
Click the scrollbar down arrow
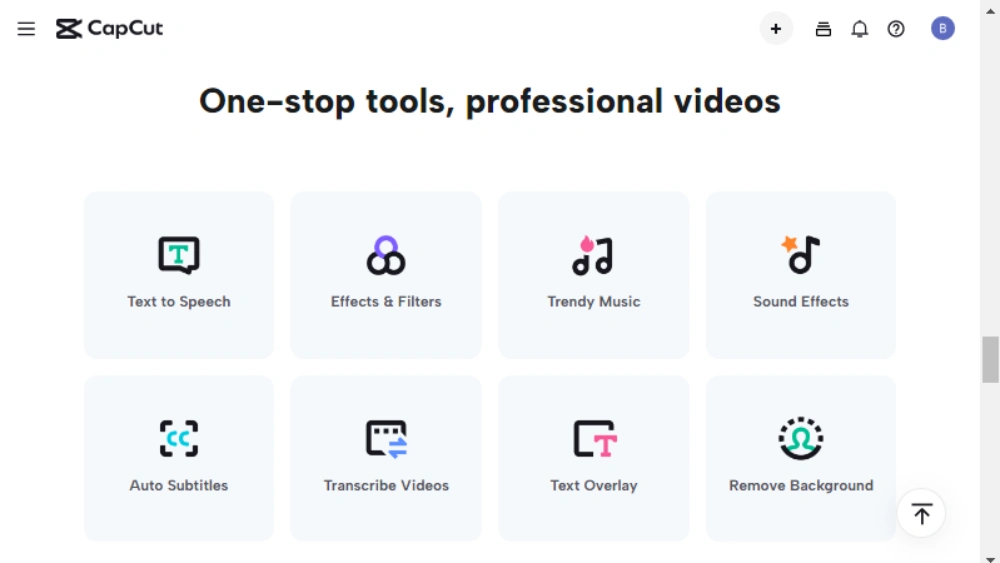[990, 557]
